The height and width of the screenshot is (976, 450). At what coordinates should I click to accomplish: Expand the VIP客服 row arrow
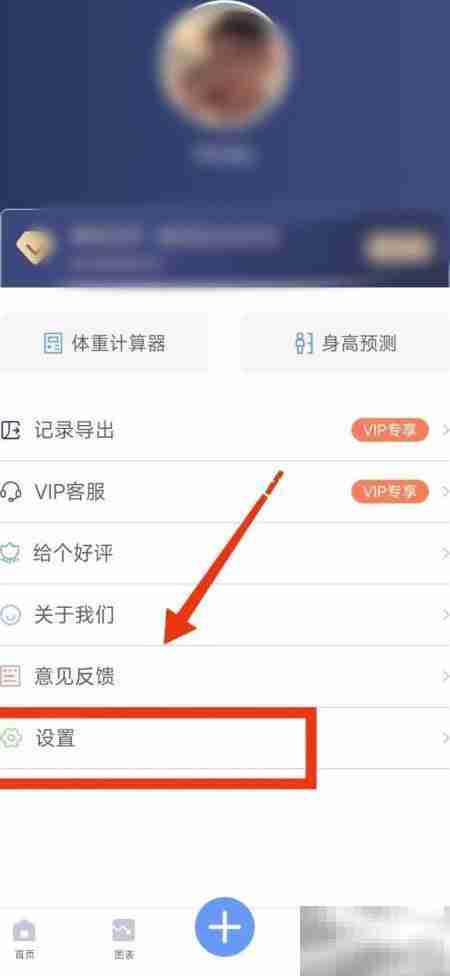pyautogui.click(x=445, y=492)
